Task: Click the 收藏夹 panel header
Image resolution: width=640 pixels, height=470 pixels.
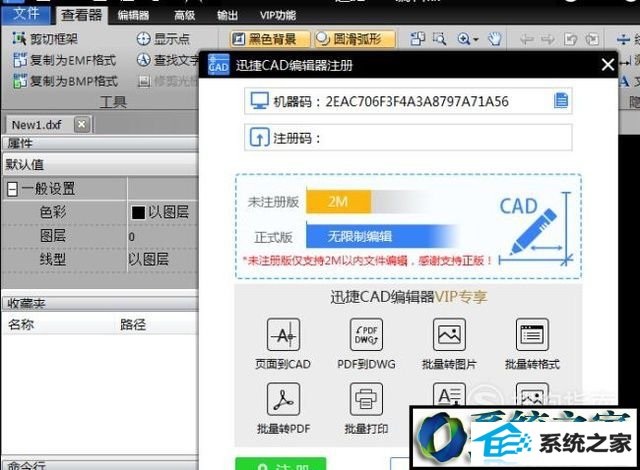Action: point(100,303)
